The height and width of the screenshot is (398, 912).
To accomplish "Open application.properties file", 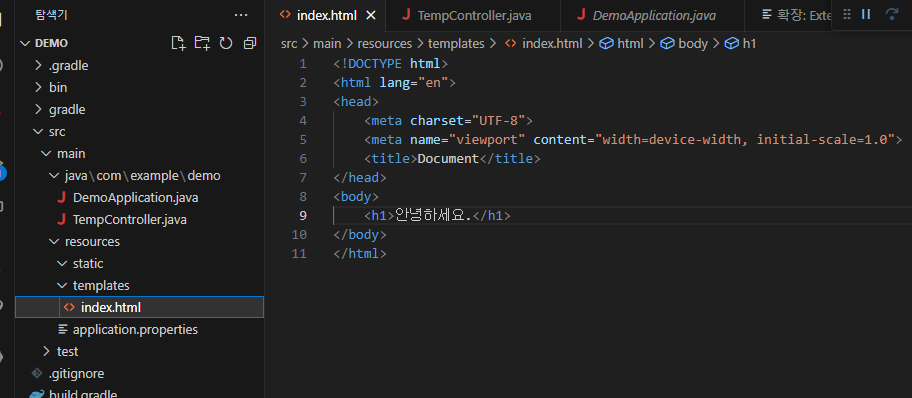I will click(140, 329).
